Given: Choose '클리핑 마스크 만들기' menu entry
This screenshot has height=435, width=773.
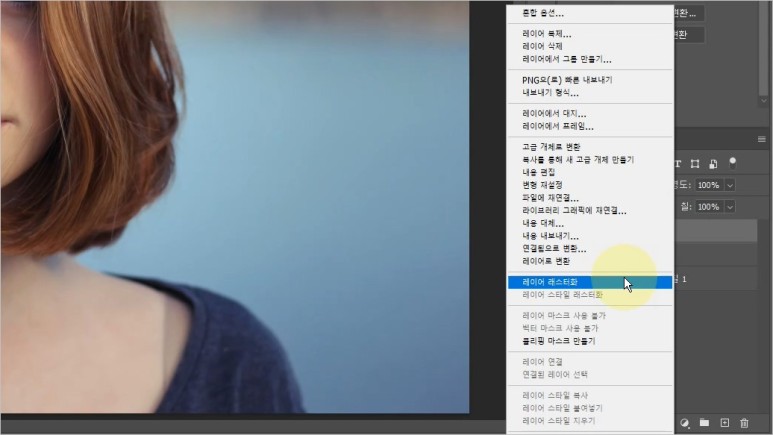Looking at the screenshot, I should (x=559, y=341).
